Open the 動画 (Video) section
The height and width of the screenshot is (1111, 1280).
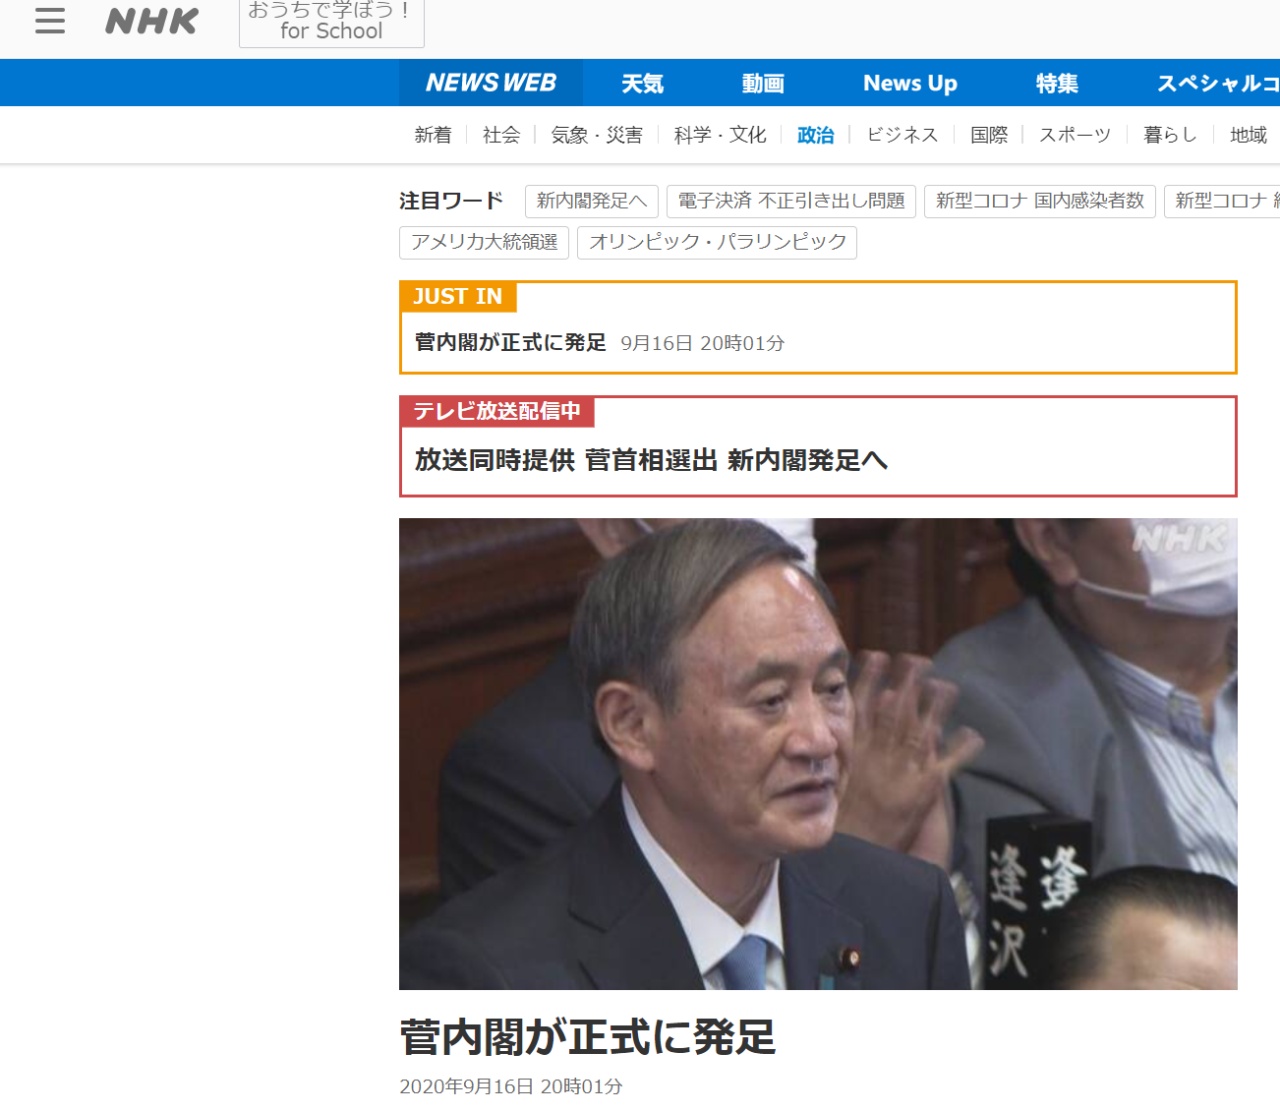[x=764, y=83]
